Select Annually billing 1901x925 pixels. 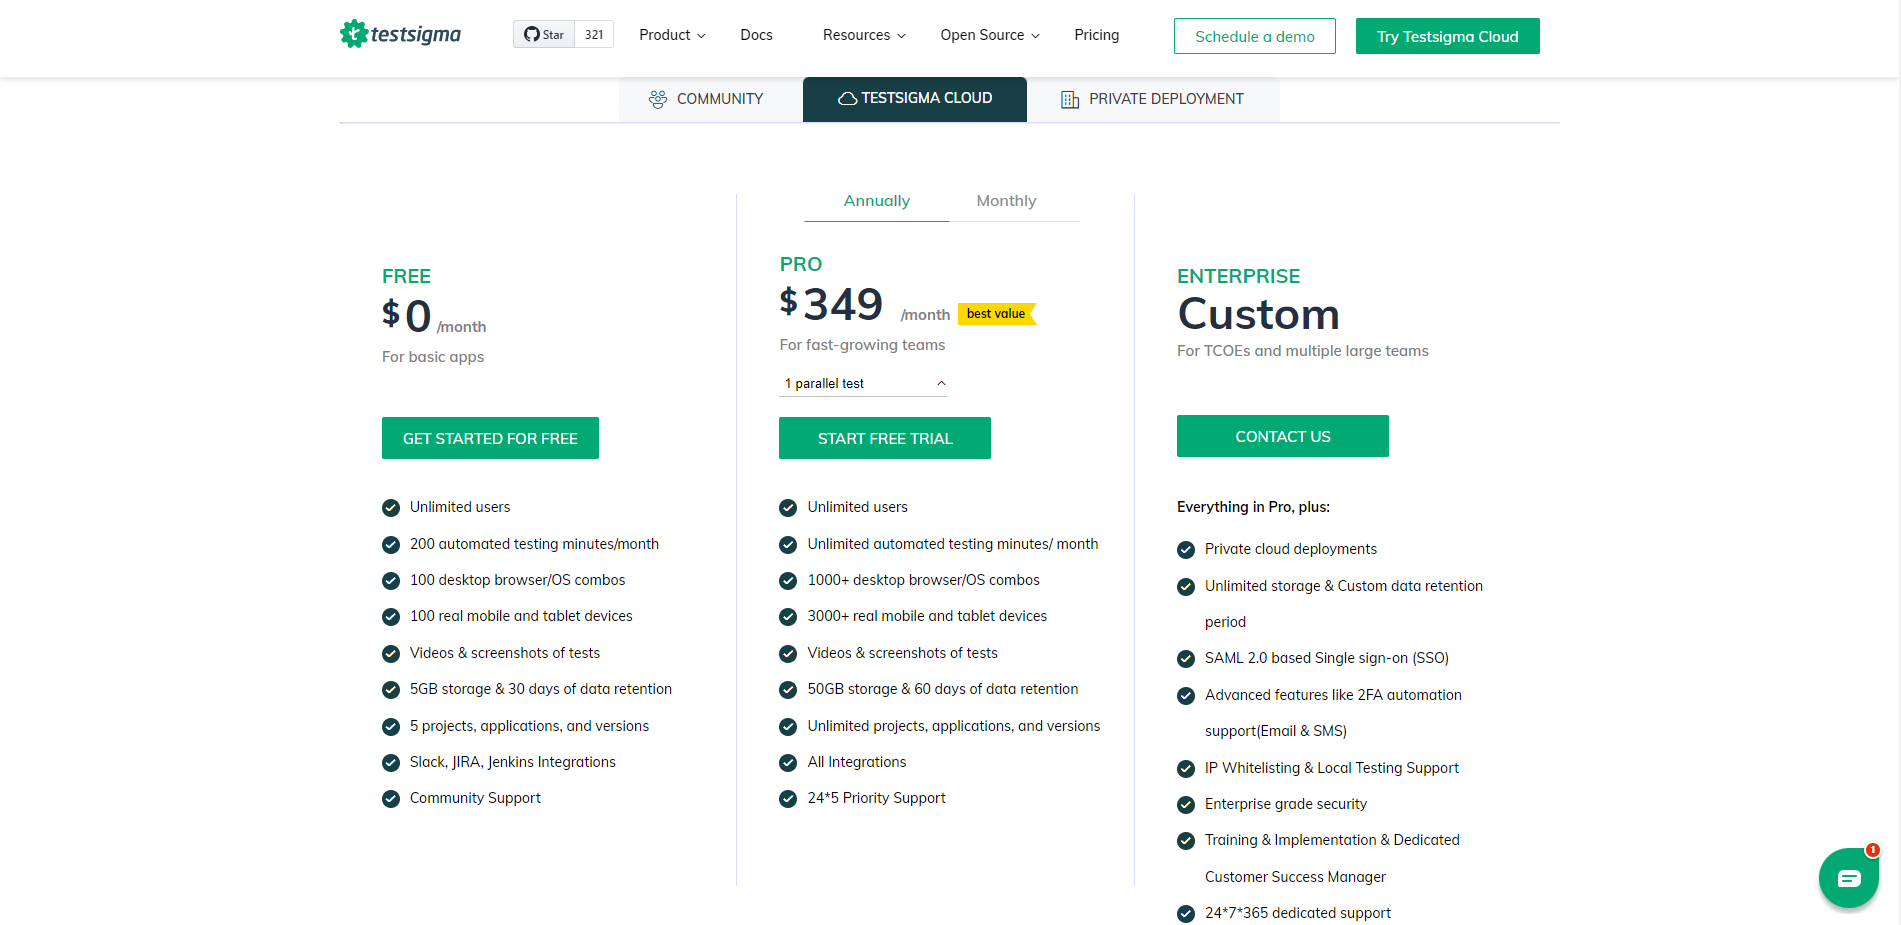pyautogui.click(x=877, y=201)
